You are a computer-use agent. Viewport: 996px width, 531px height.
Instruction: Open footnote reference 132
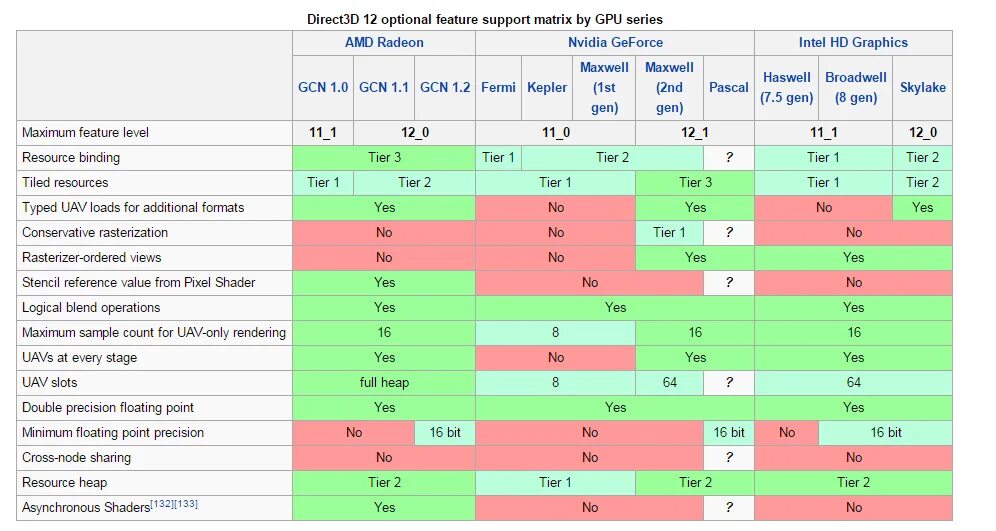(162, 504)
